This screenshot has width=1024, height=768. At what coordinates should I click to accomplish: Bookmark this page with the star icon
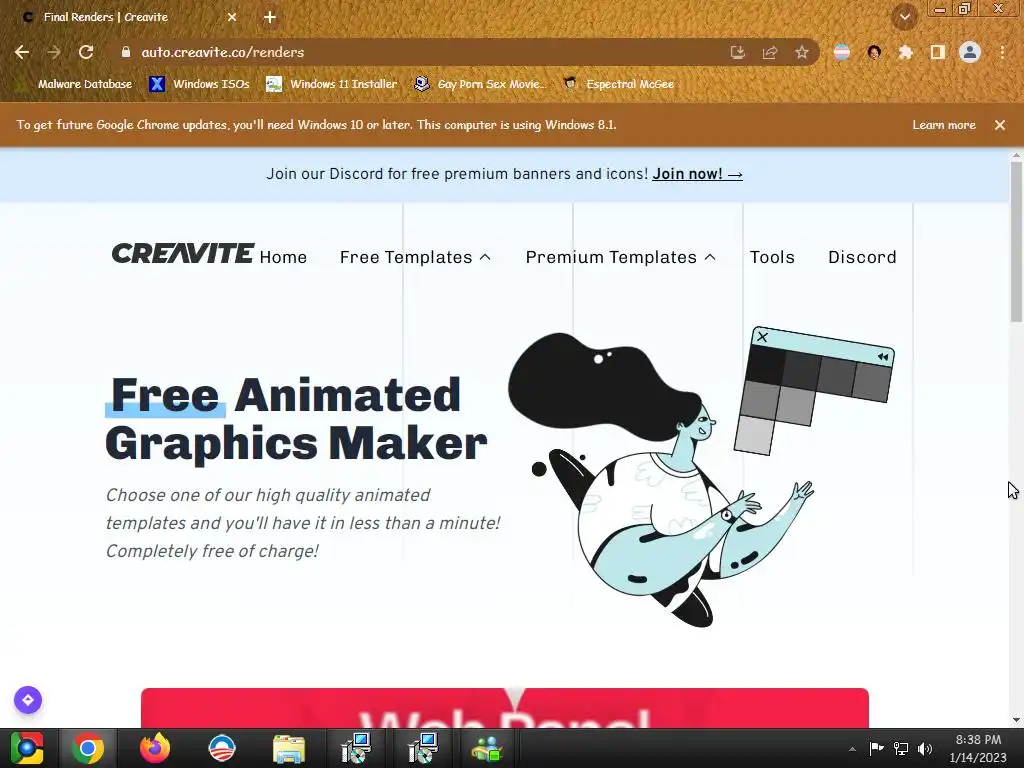[x=802, y=52]
